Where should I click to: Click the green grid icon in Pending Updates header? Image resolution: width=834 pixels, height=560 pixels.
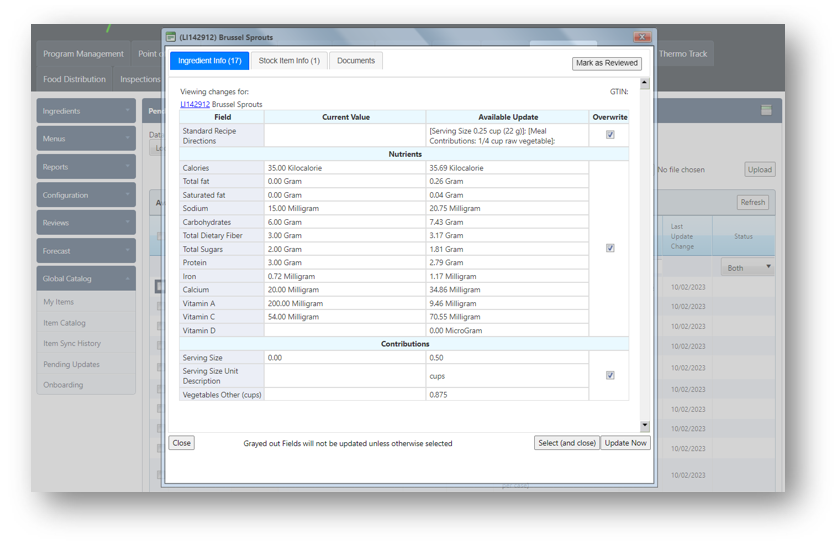[x=766, y=110]
